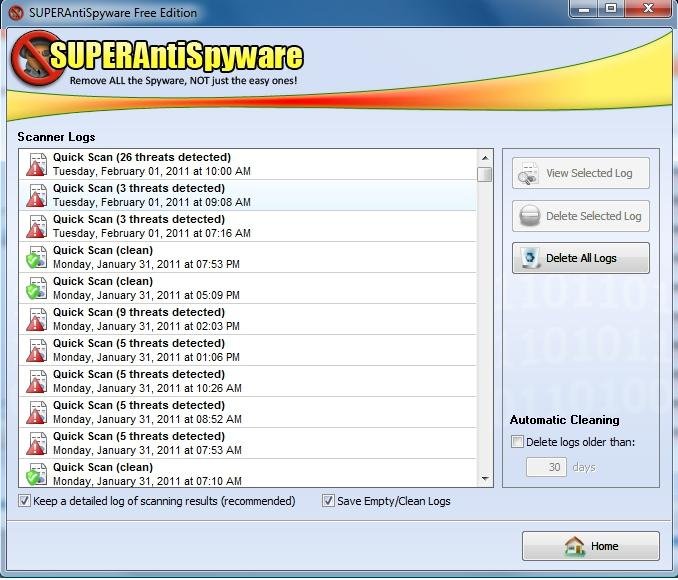Click the scroll up arrow of the logs list
Viewport: 678px width, 580px height.
click(x=485, y=158)
